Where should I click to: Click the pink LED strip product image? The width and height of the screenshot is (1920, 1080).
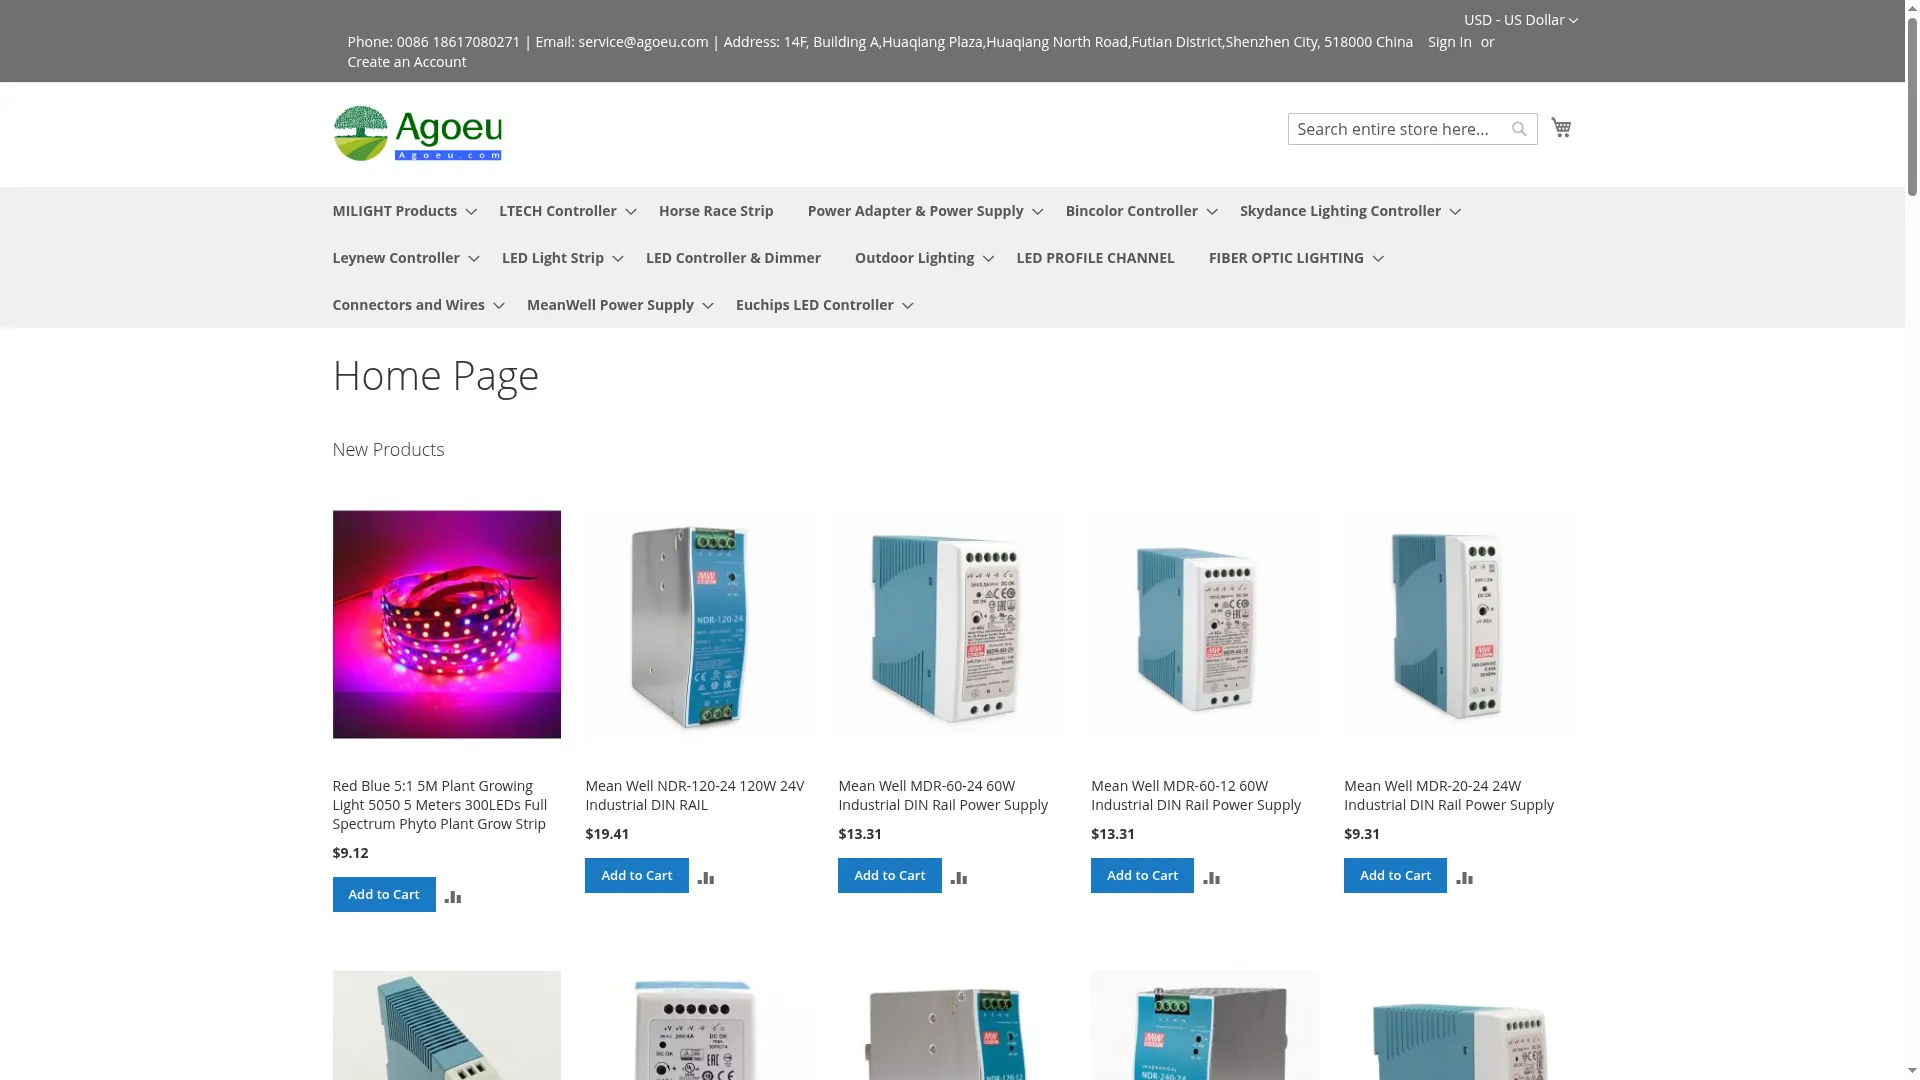pos(447,625)
